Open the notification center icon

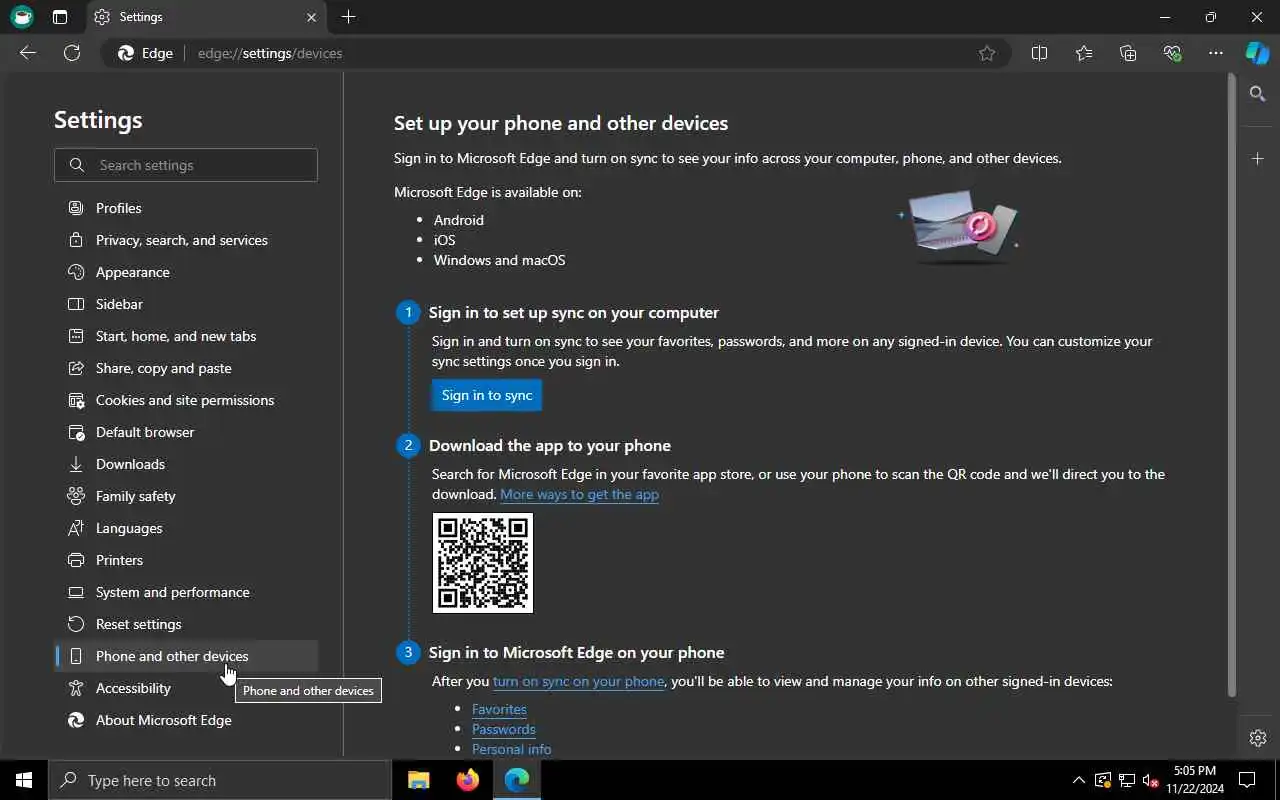click(x=1247, y=780)
